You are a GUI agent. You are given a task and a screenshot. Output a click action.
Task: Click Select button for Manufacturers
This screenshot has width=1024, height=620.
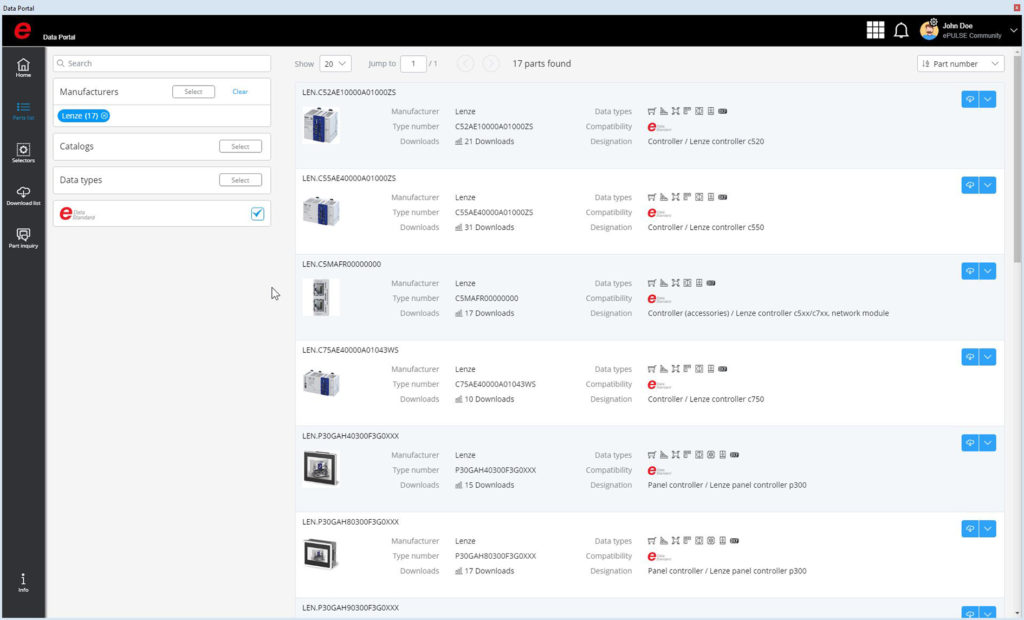(x=193, y=92)
